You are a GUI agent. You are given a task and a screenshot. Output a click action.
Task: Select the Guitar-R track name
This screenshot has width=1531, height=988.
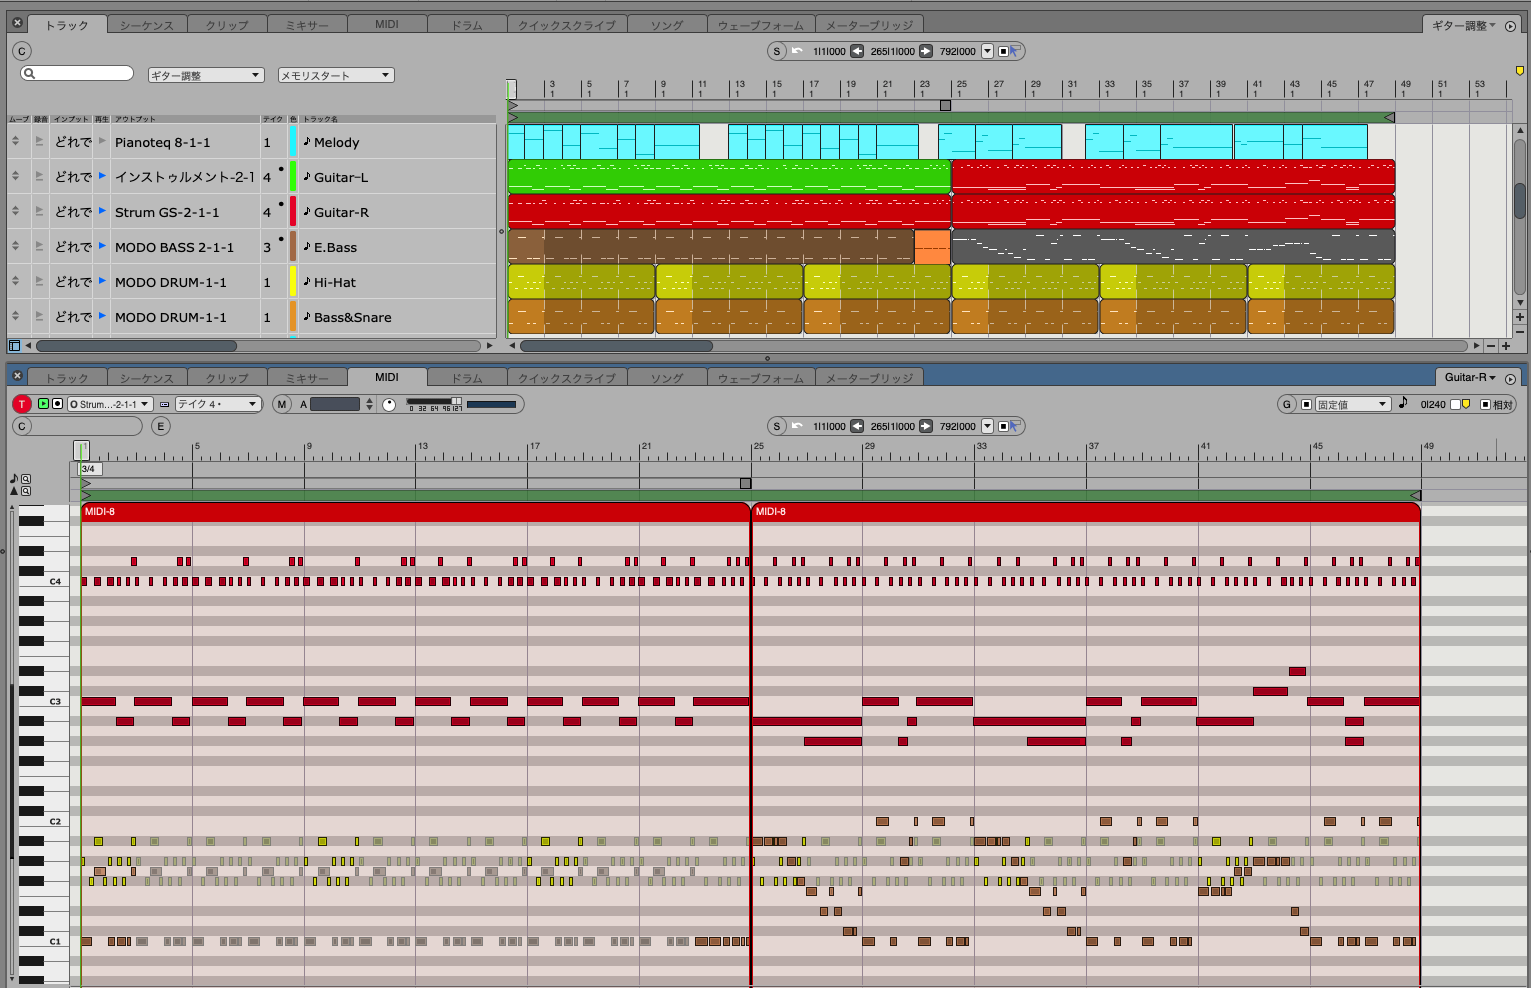point(341,212)
